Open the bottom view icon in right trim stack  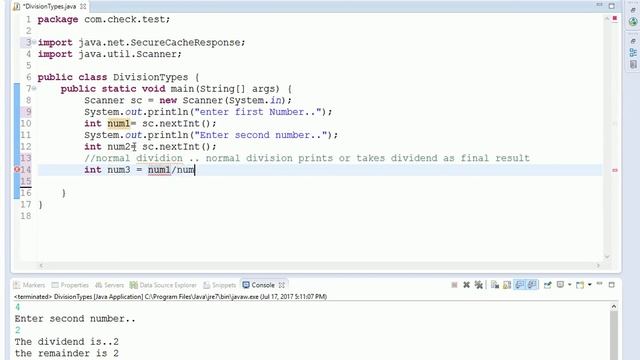click(633, 64)
